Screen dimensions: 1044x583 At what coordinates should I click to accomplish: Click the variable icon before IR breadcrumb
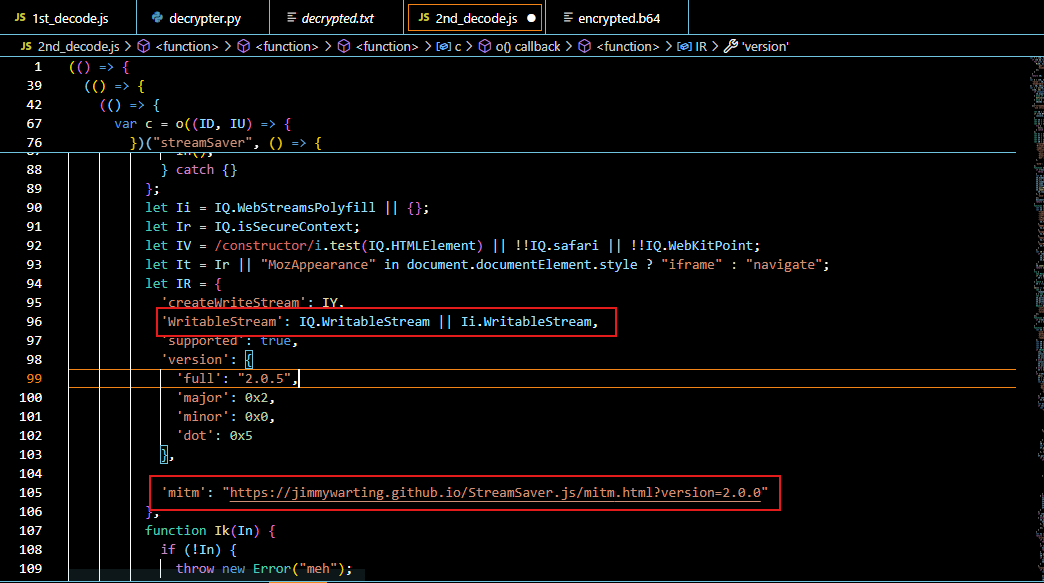coord(684,46)
